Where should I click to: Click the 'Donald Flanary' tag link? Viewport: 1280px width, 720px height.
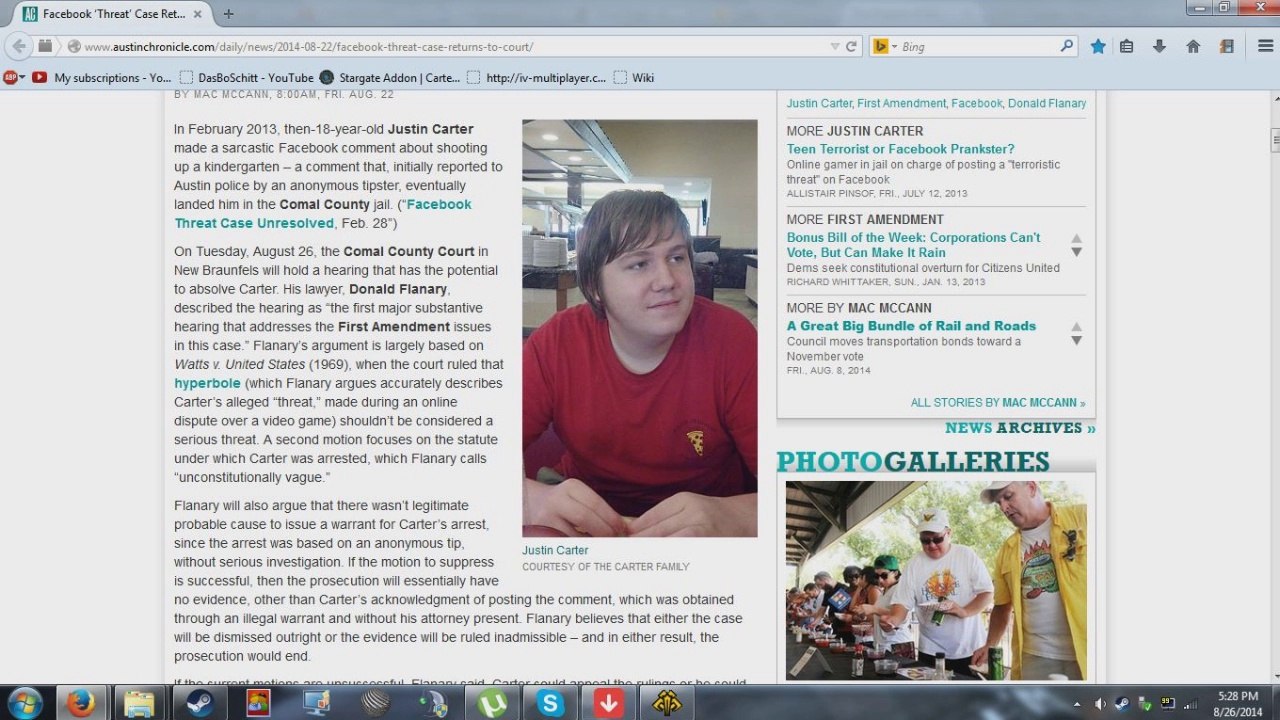[1047, 103]
